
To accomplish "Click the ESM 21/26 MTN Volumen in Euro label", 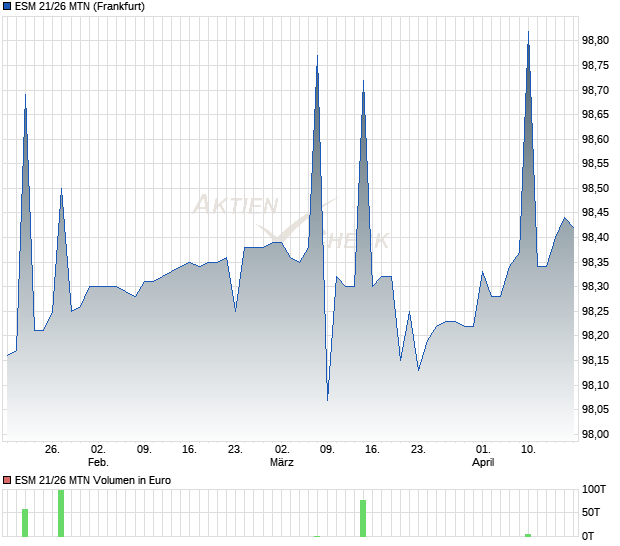I will coord(92,480).
